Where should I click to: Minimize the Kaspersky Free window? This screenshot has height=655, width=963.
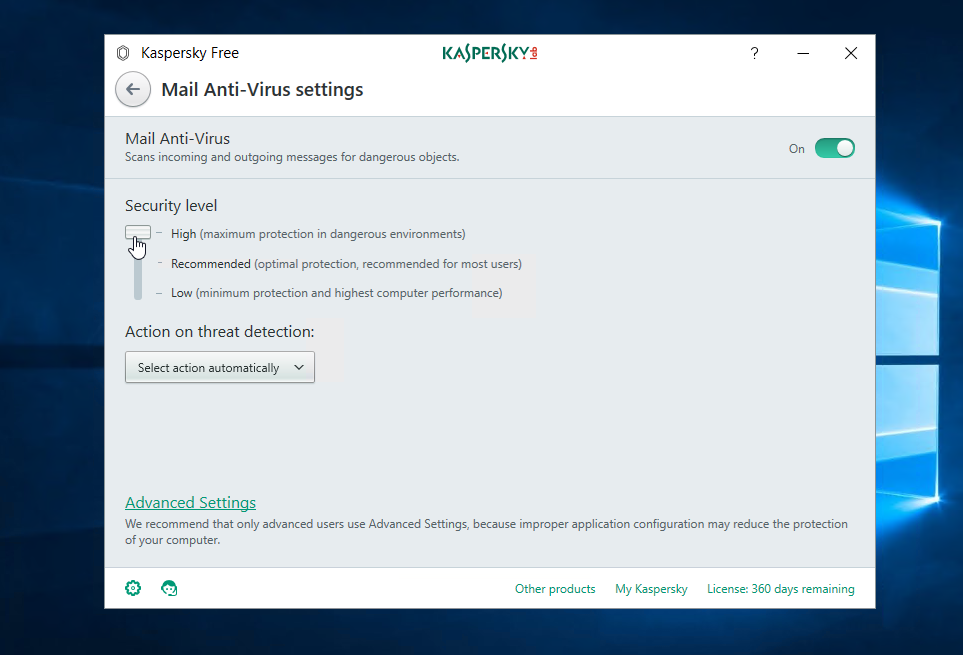(x=803, y=53)
